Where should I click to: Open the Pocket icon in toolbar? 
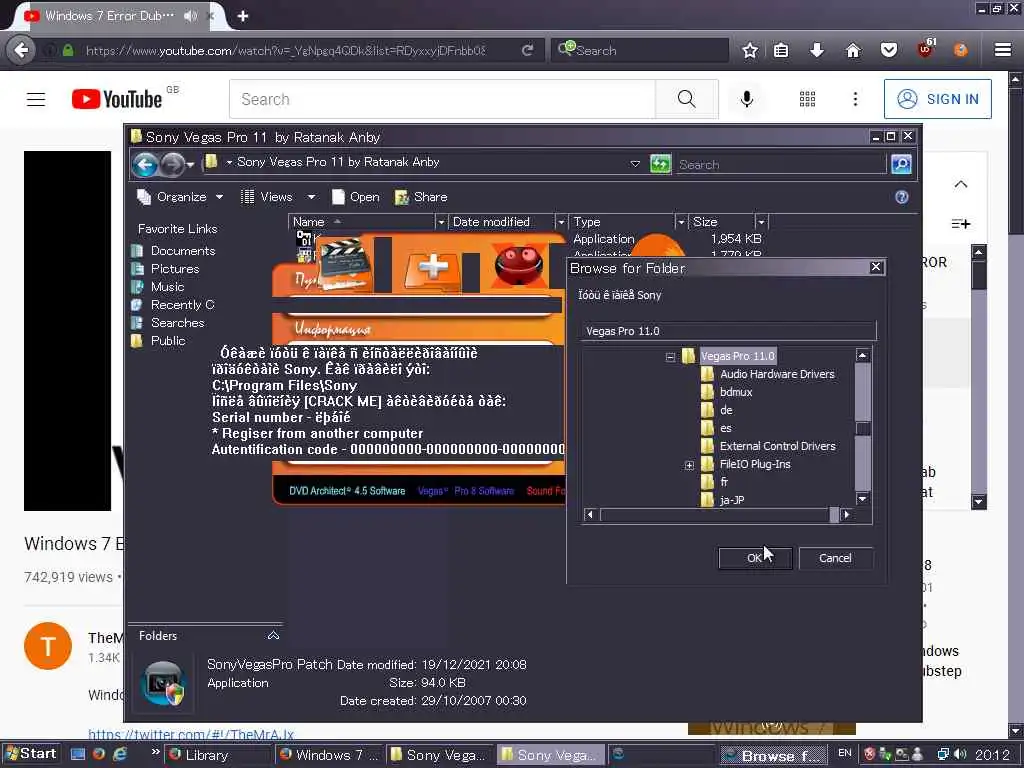pyautogui.click(x=889, y=50)
